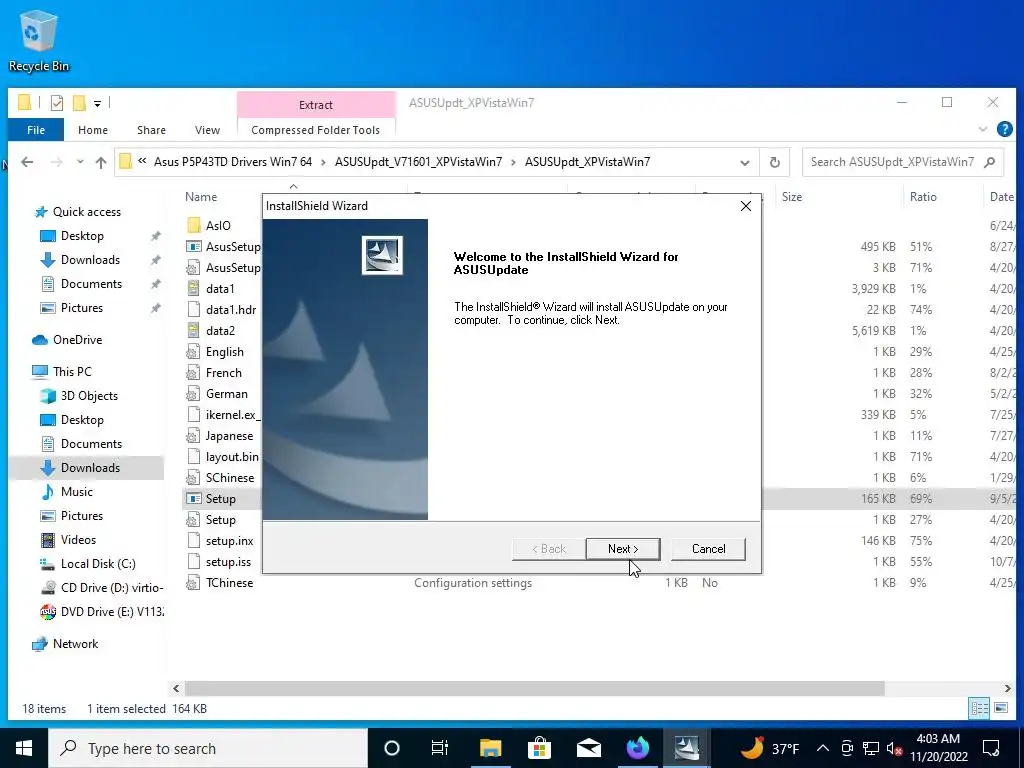Select the data2 cabinet file
Viewport: 1024px width, 768px height.
pyautogui.click(x=220, y=330)
